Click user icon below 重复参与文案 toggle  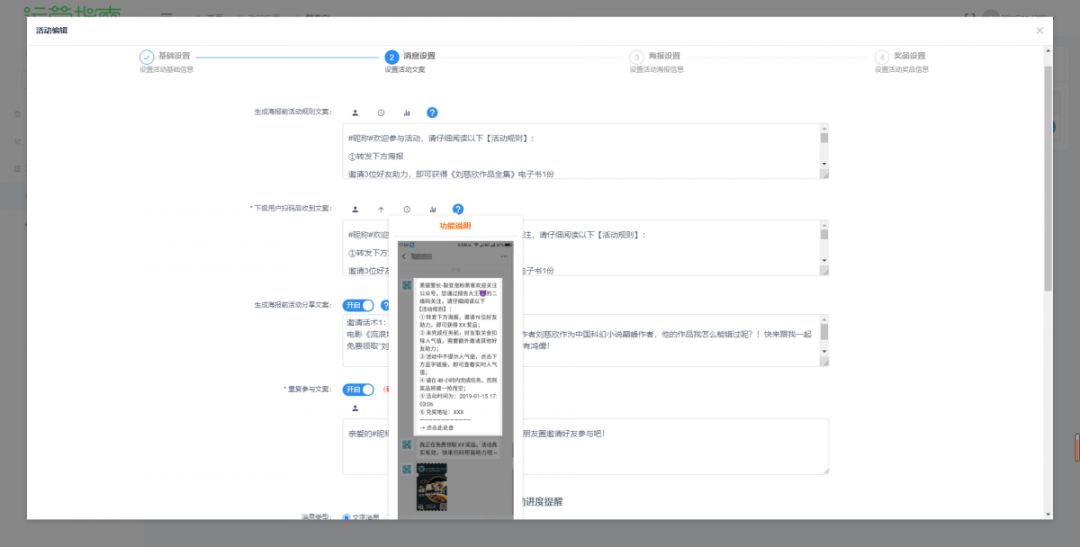point(355,408)
